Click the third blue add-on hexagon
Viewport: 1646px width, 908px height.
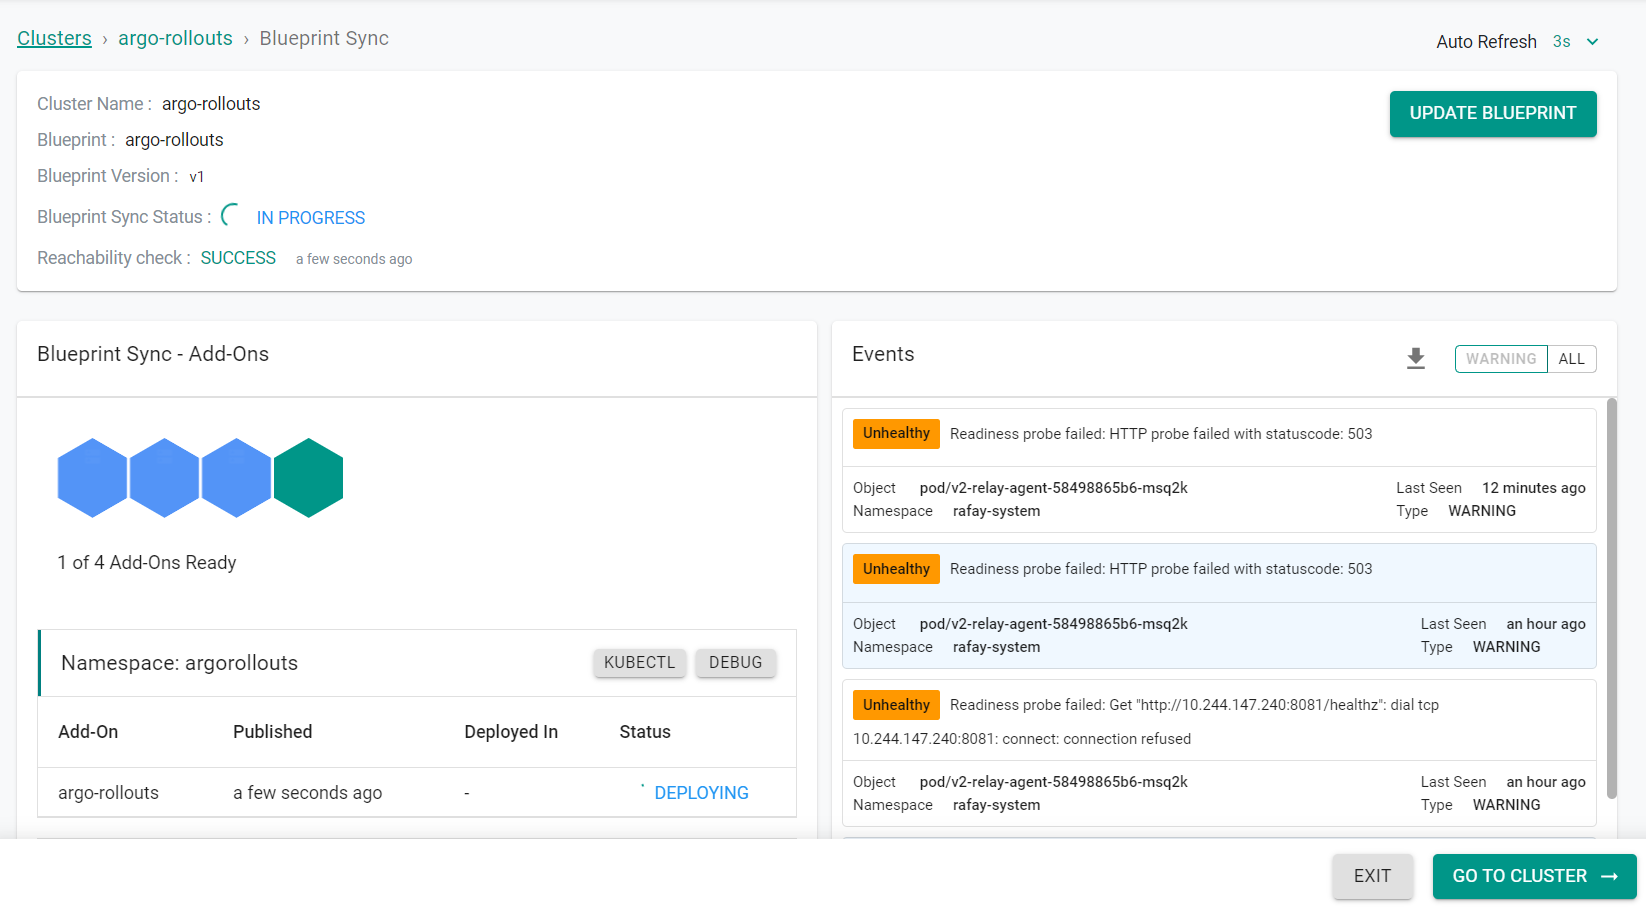pyautogui.click(x=237, y=478)
